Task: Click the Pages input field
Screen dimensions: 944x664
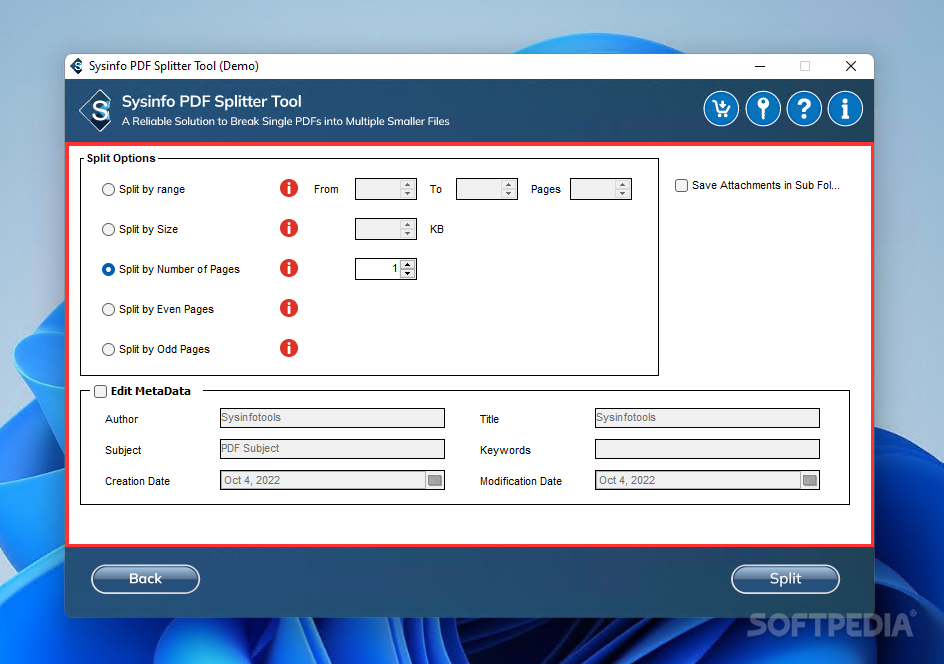Action: 593,189
